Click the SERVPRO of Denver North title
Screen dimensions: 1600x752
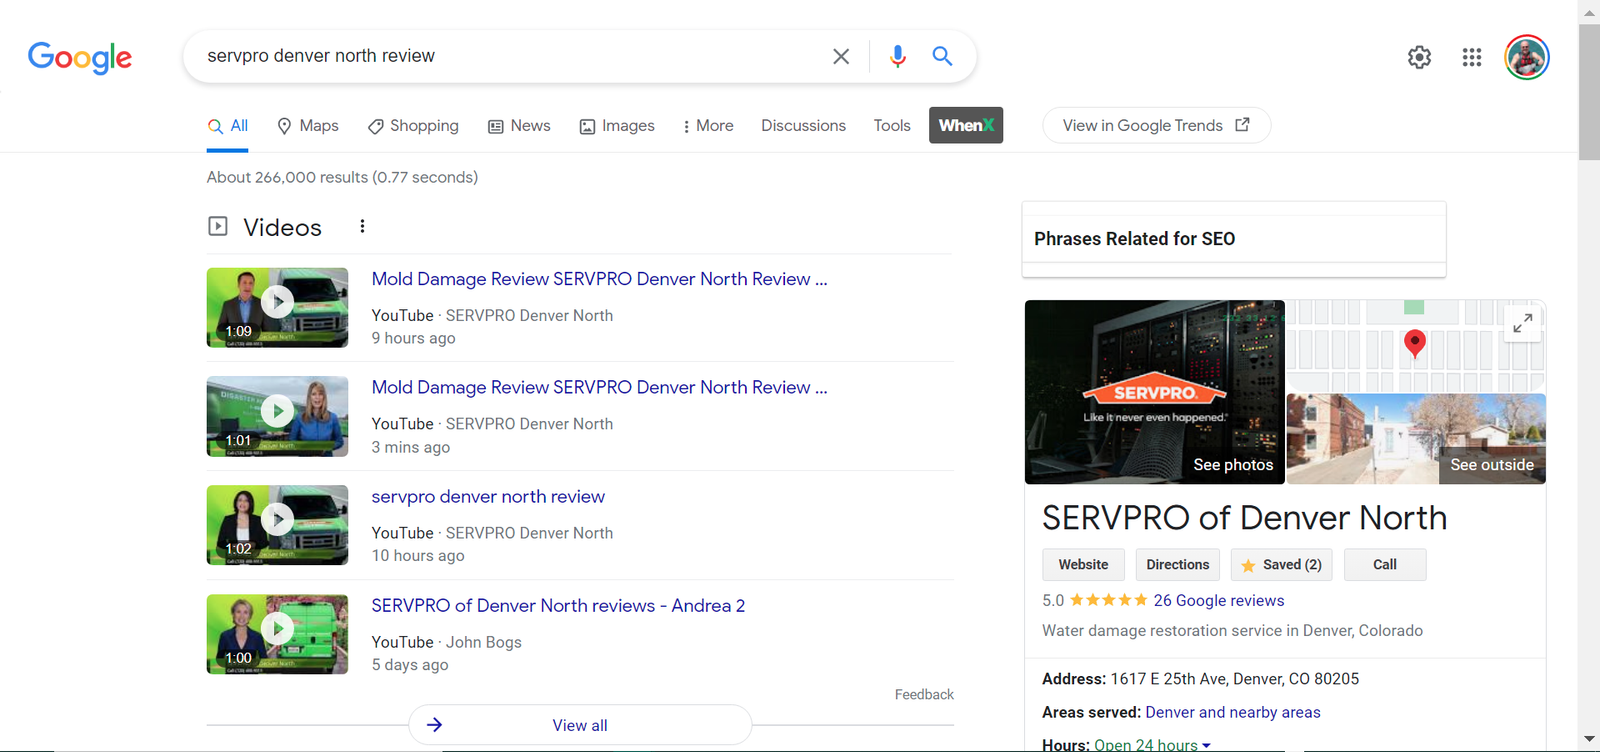1244,518
